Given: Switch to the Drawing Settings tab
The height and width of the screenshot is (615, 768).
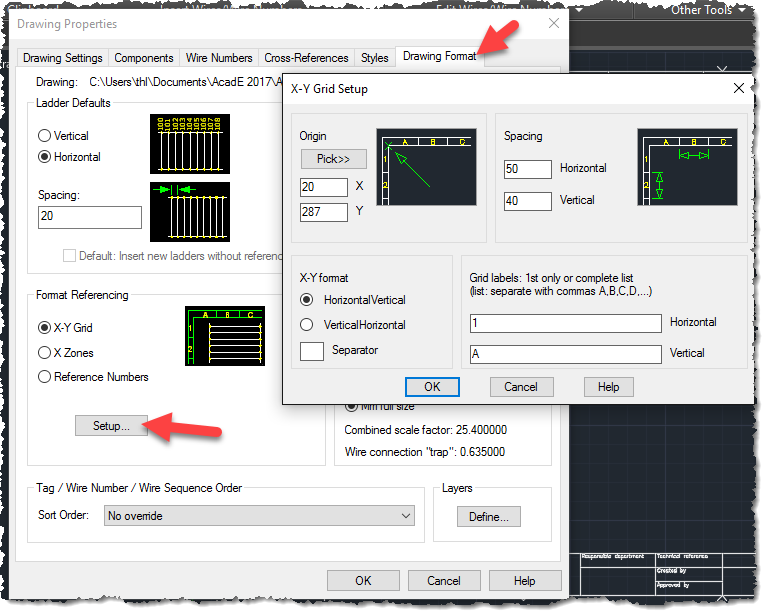Looking at the screenshot, I should coord(63,58).
